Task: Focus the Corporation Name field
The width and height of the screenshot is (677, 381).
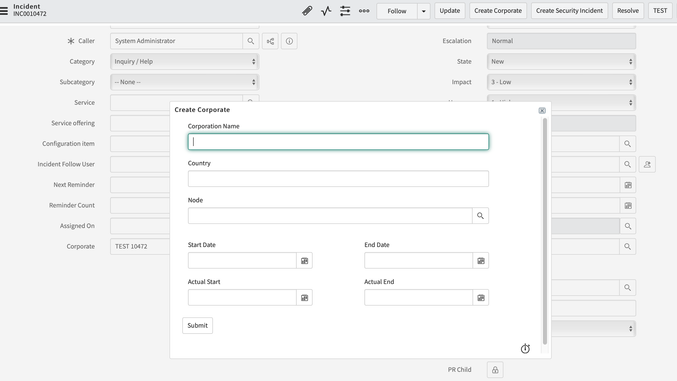Action: 338,142
